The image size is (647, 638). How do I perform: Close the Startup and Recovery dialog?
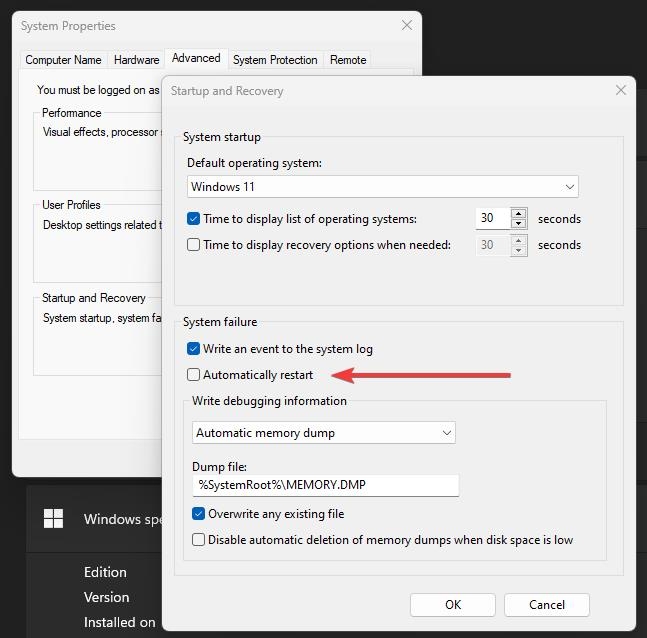pyautogui.click(x=621, y=90)
